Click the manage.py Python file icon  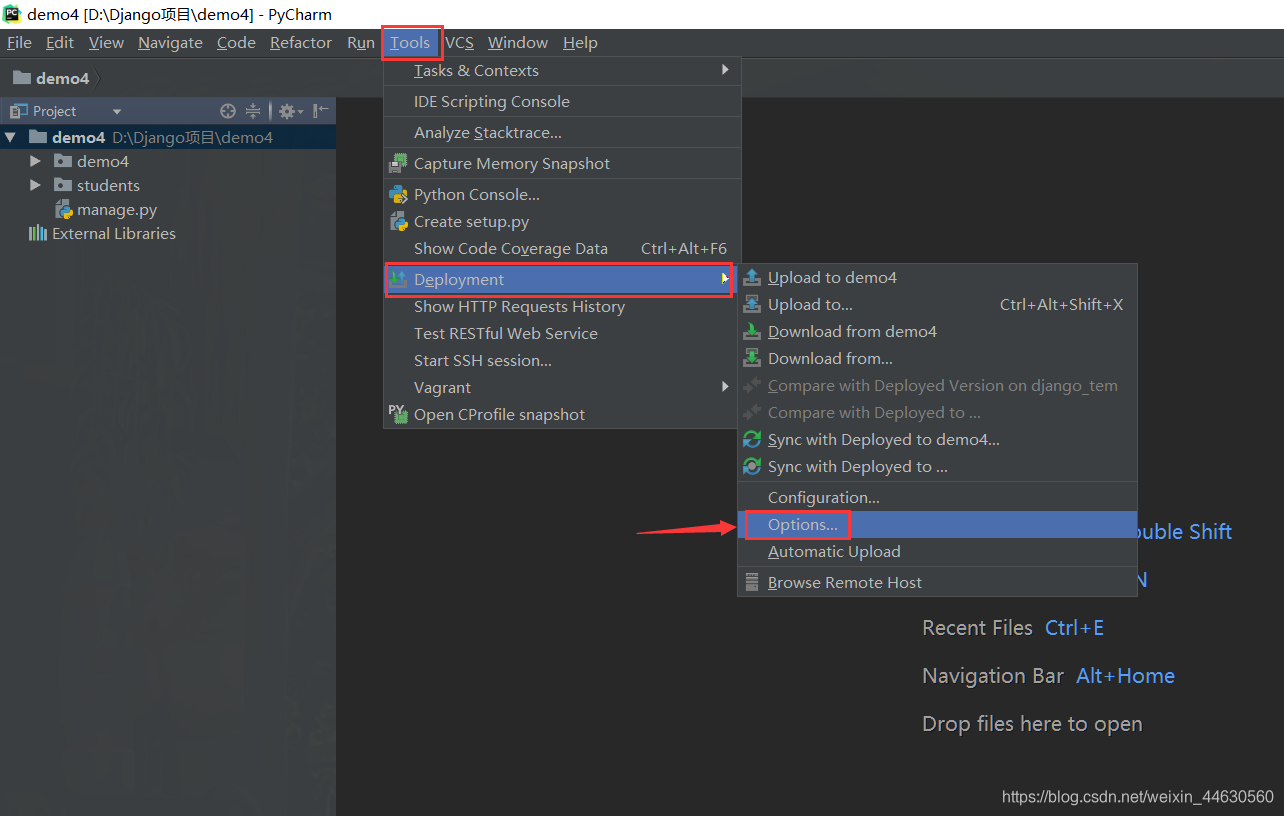[x=63, y=209]
